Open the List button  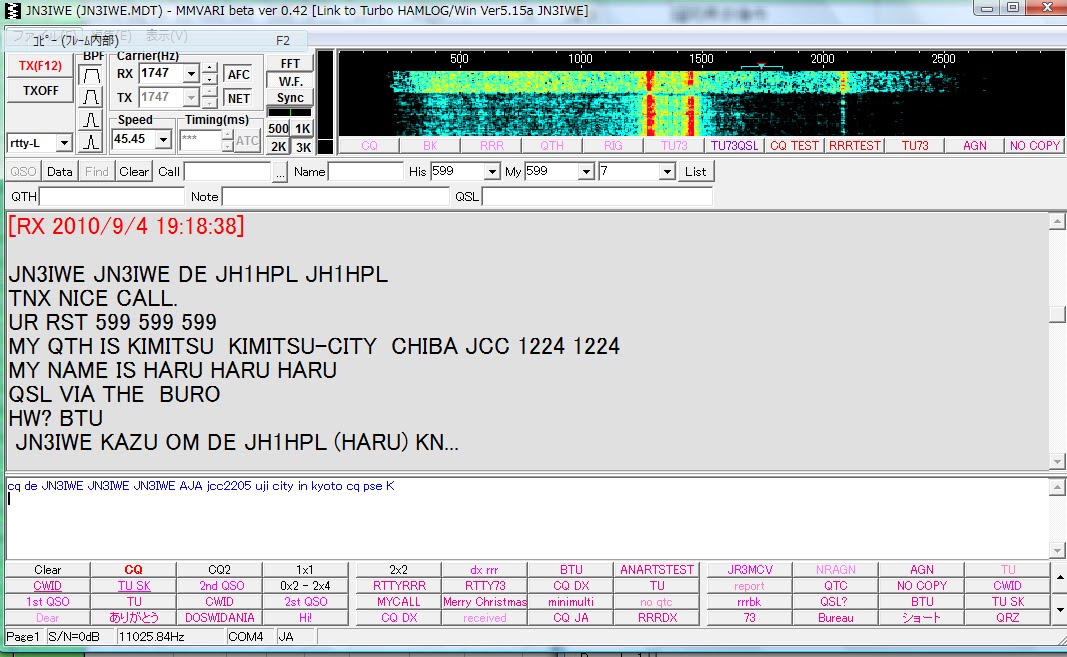pos(695,172)
